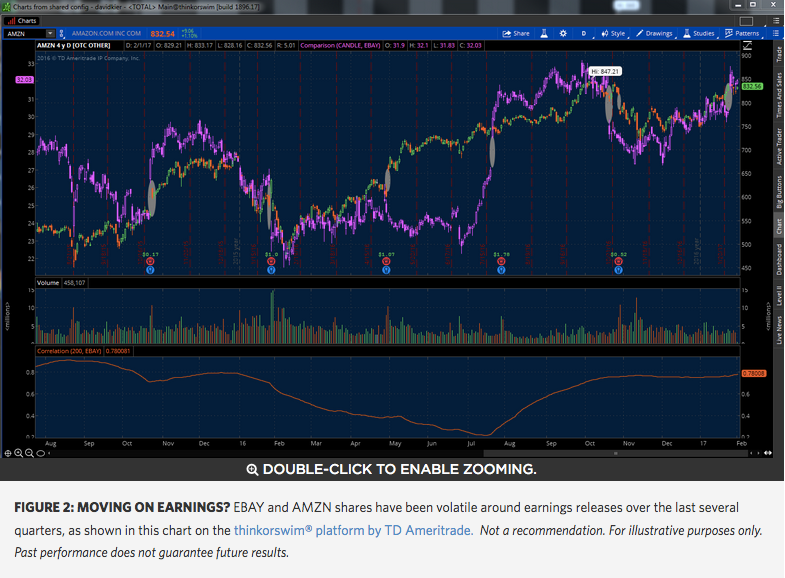Click the scroll right arrow on time axis
Screen dimensions: 785x578
pos(757,453)
